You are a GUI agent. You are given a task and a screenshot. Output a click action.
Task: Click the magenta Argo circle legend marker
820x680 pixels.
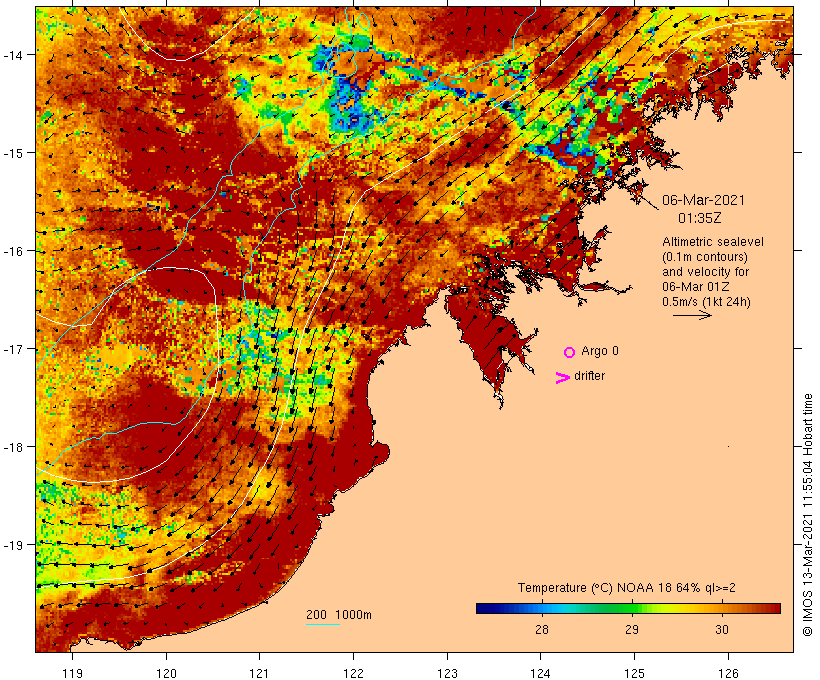point(570,353)
